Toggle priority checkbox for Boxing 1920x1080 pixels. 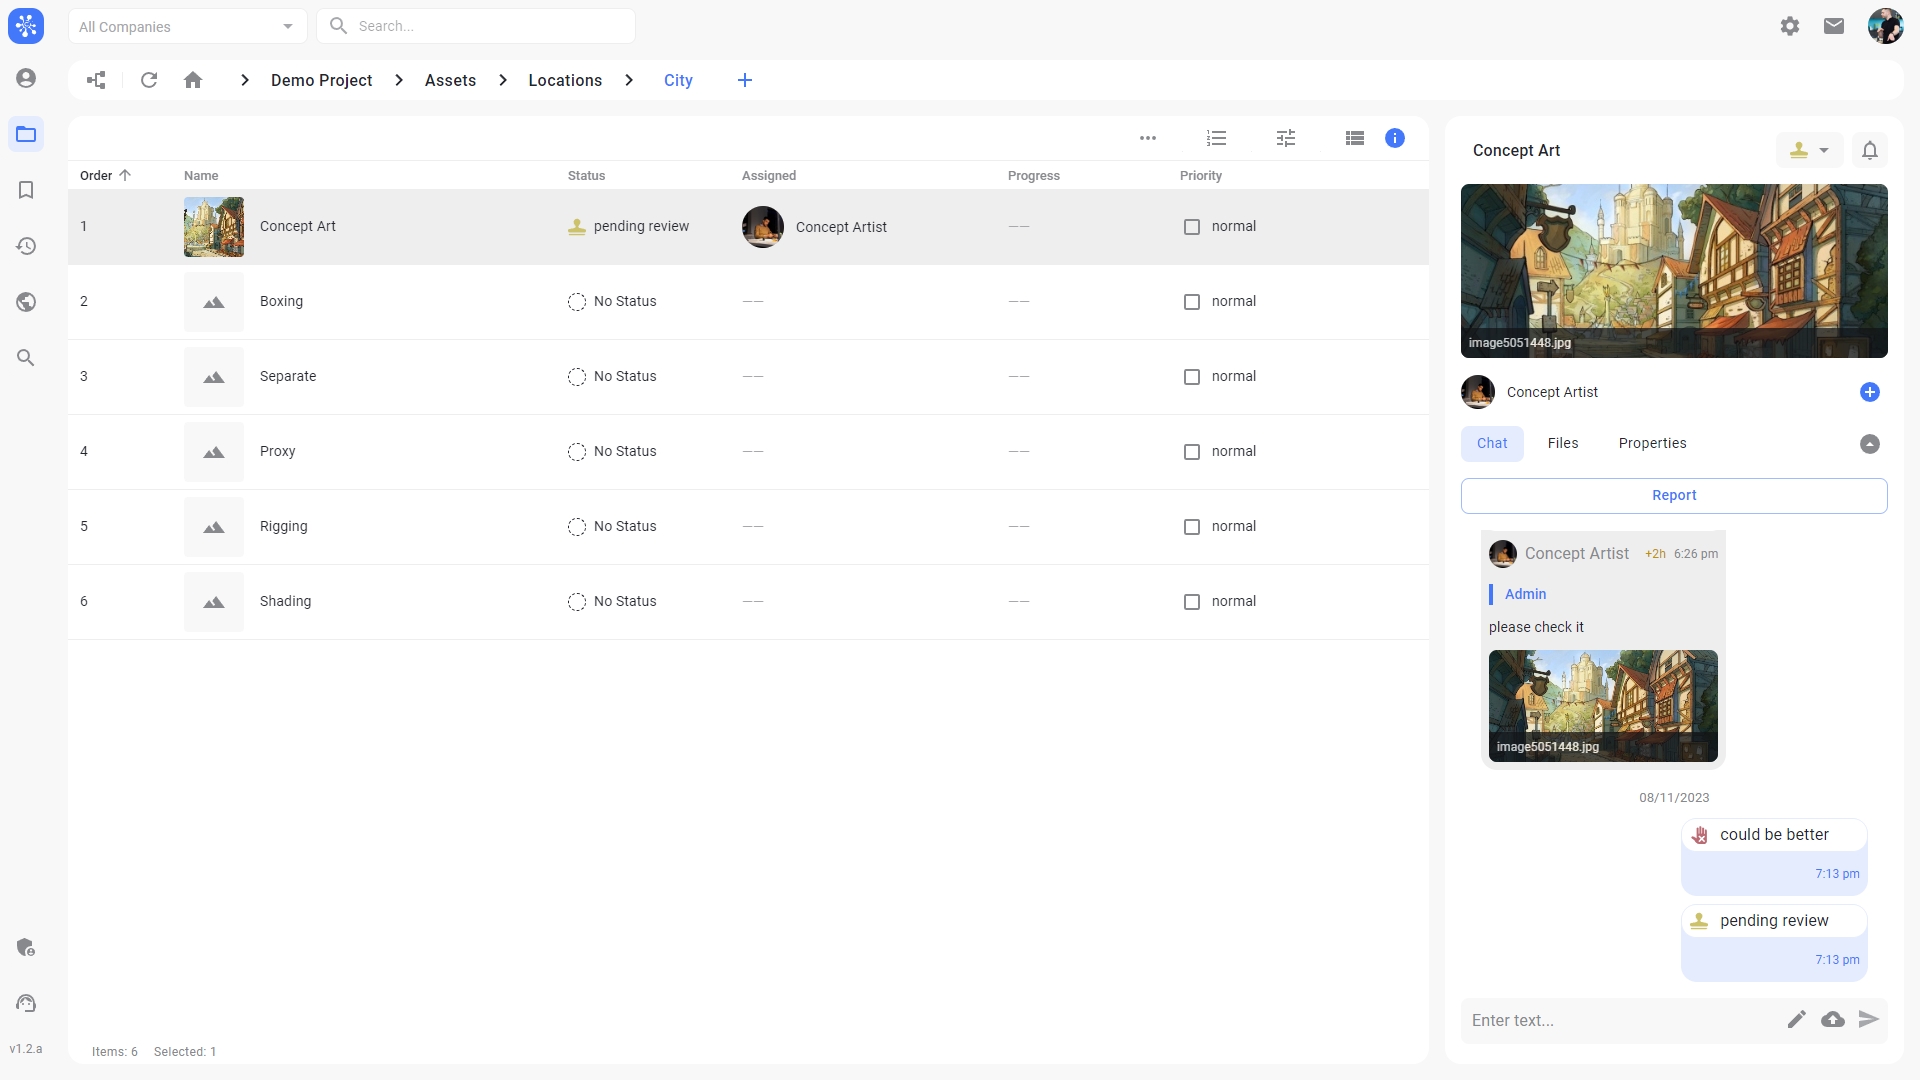1192,302
